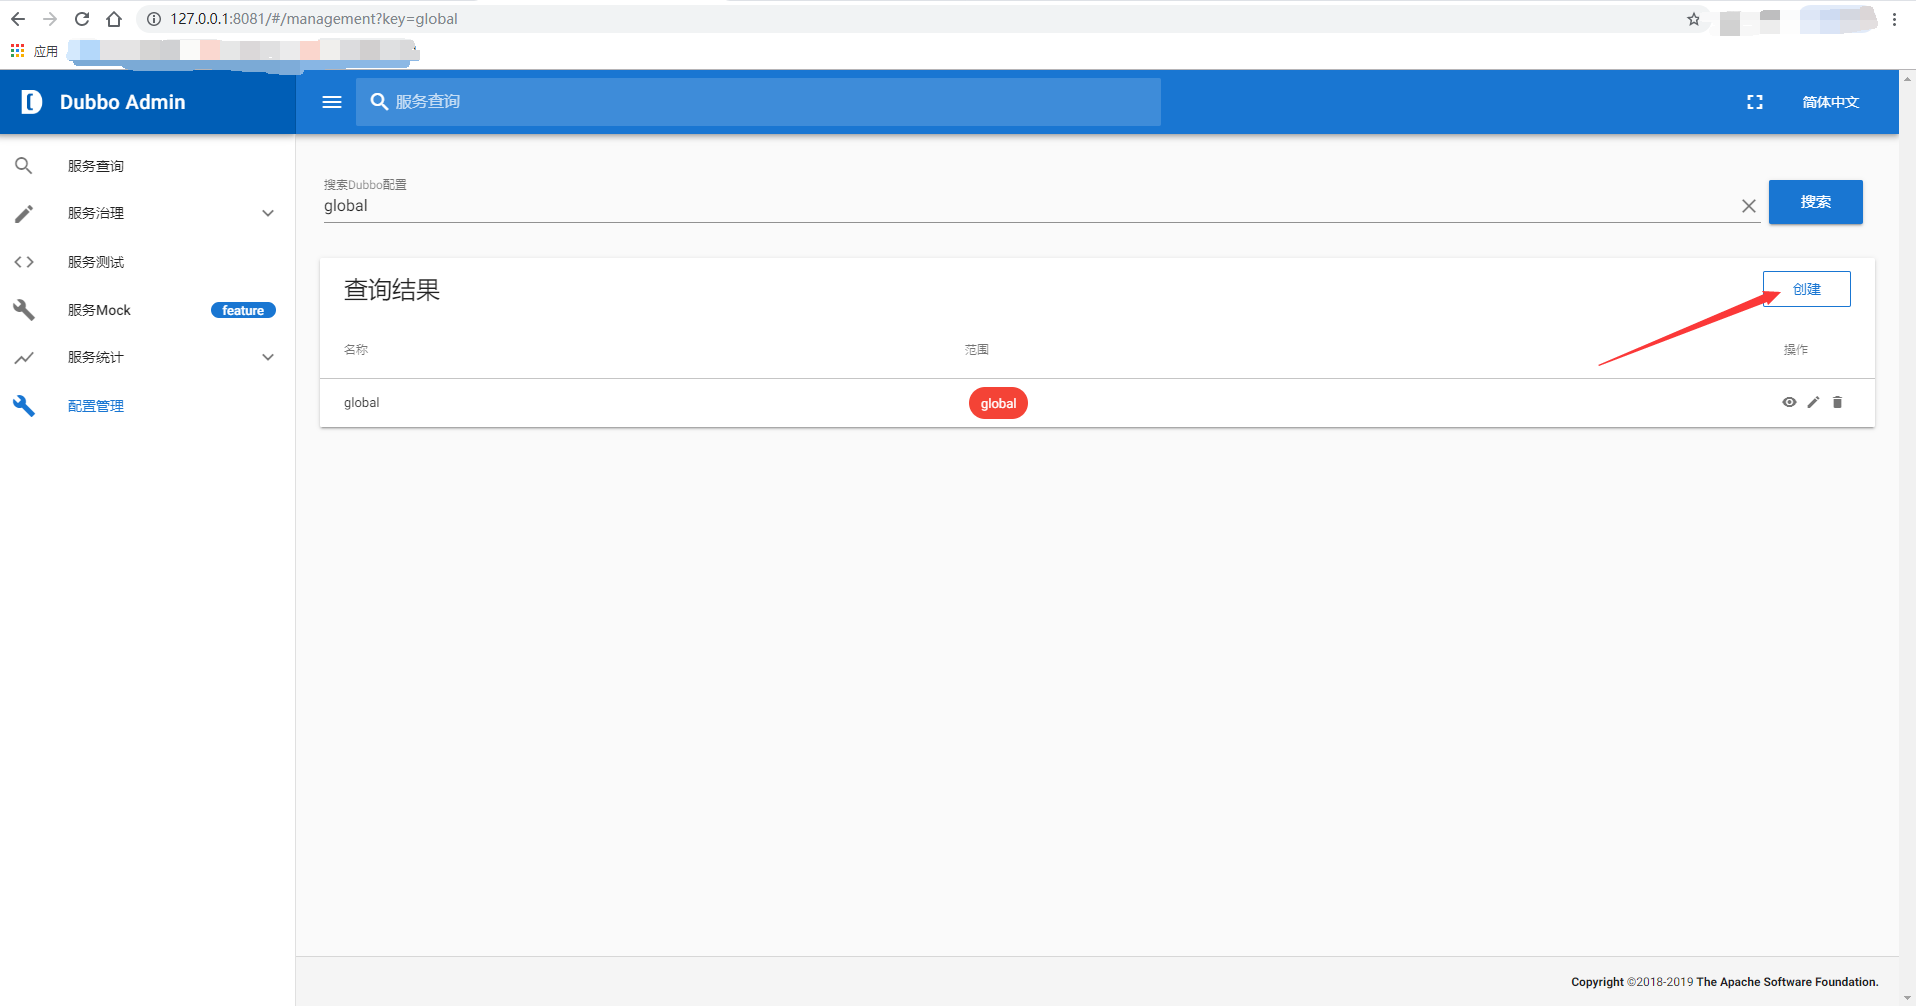1916x1006 pixels.
Task: Reload the browser page
Action: click(x=82, y=19)
